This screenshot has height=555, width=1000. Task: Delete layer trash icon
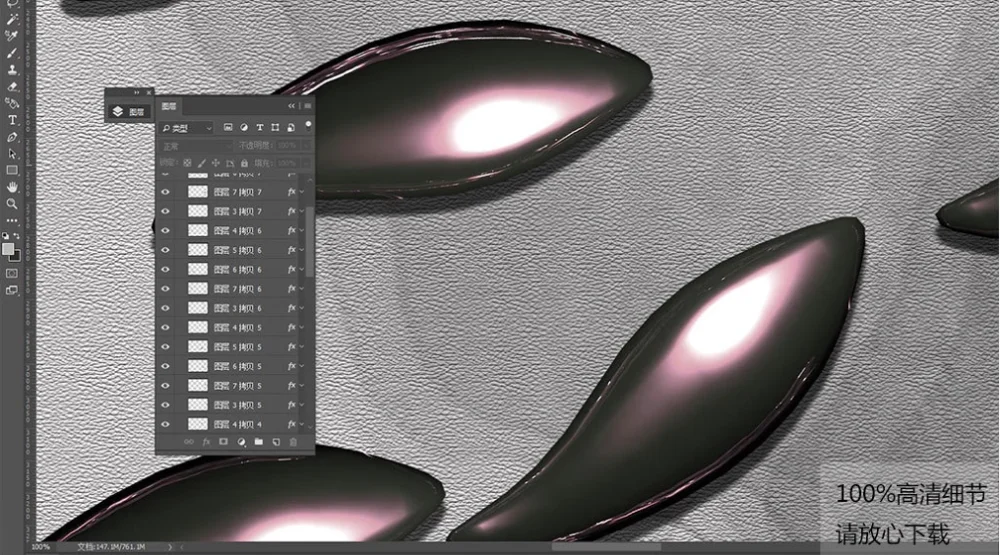point(293,441)
